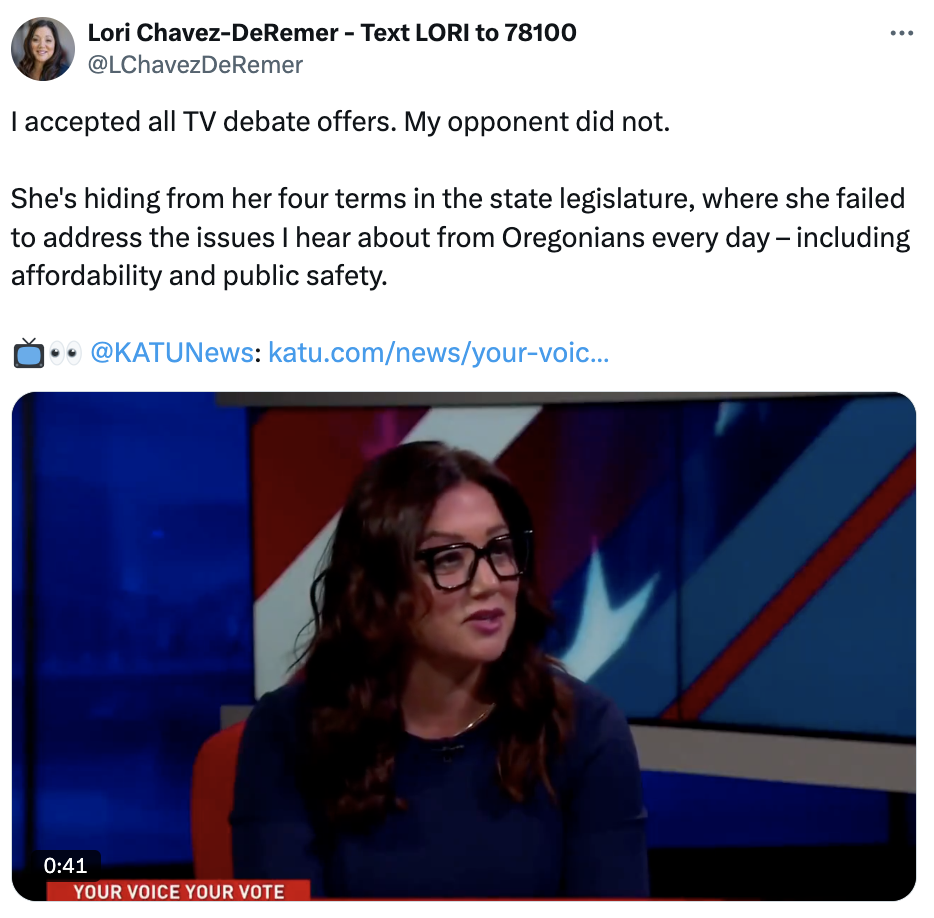Click the YOUR VOICE YOUR VOTE banner

pyautogui.click(x=179, y=891)
